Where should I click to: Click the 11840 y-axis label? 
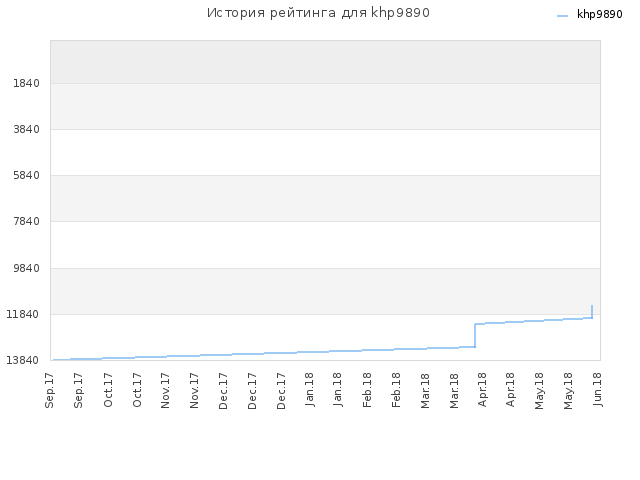point(23,314)
